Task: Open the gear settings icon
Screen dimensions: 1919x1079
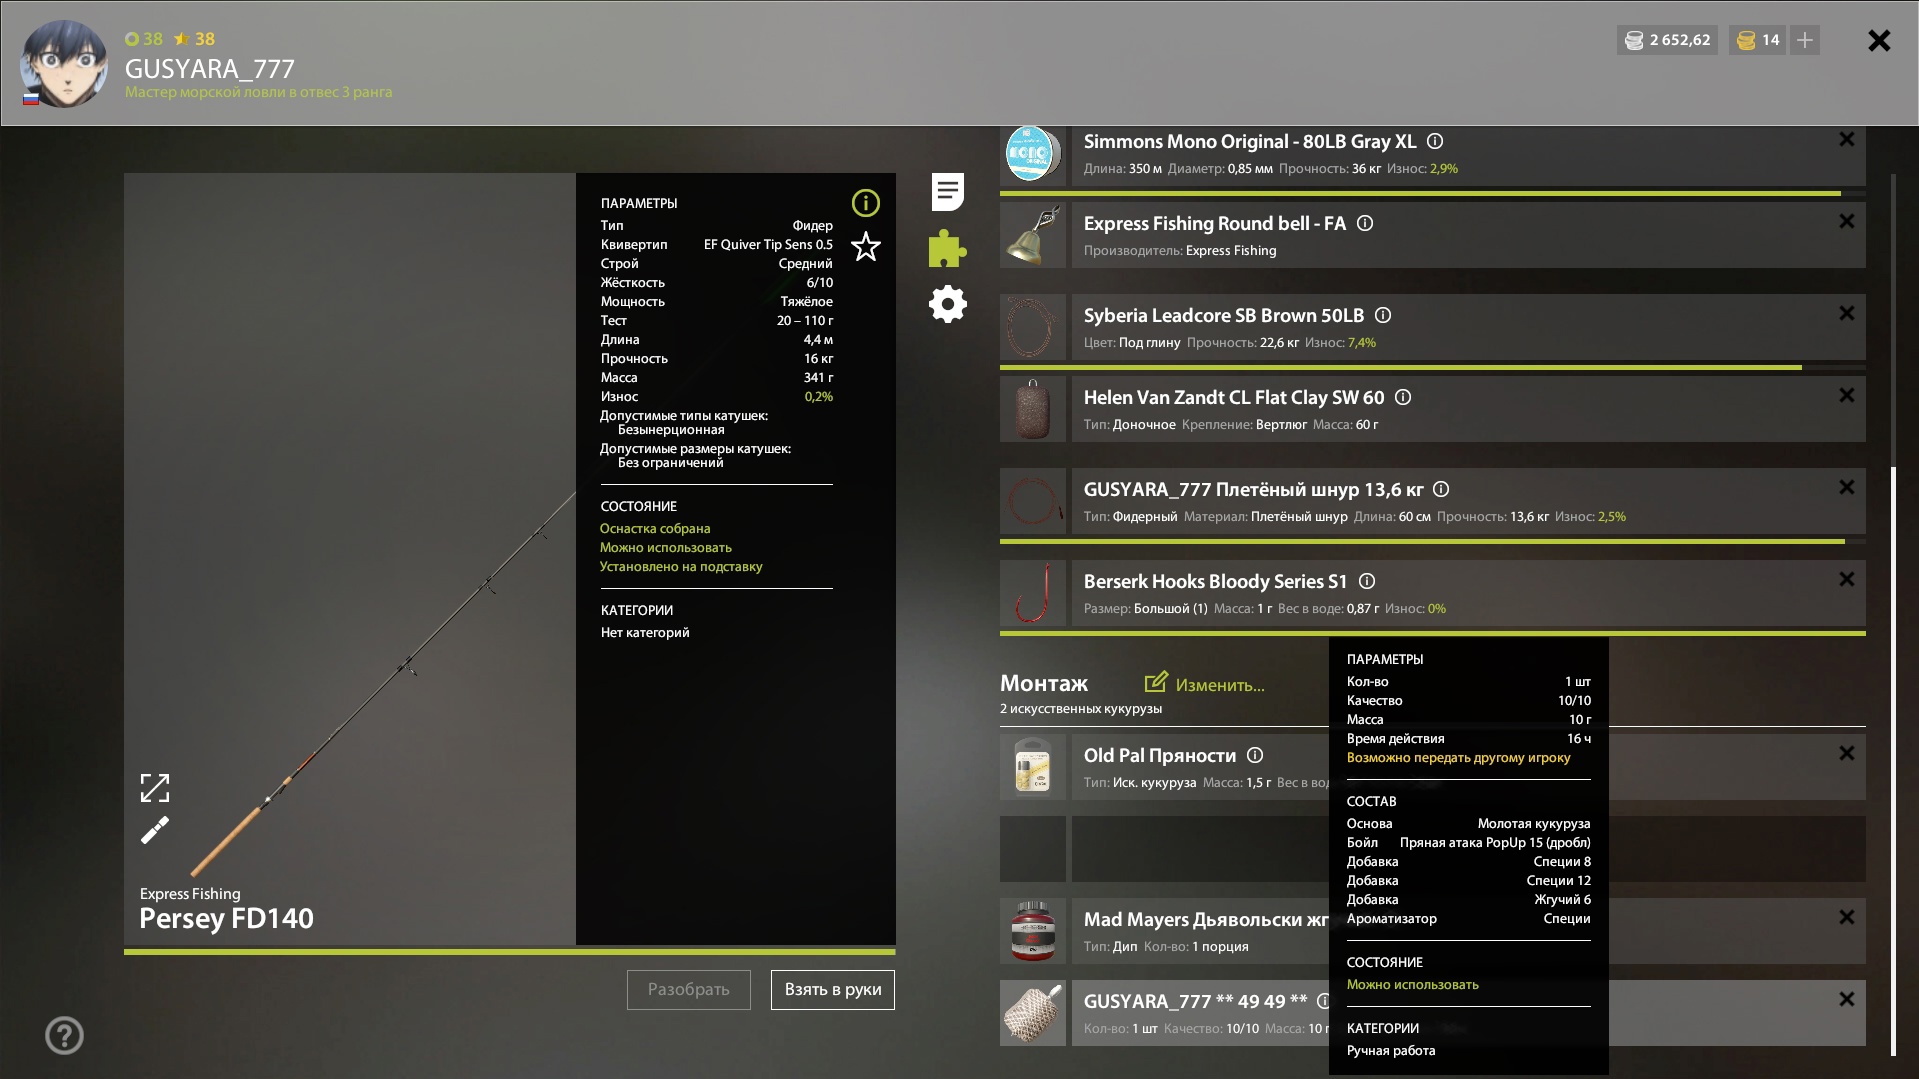Action: pos(947,304)
